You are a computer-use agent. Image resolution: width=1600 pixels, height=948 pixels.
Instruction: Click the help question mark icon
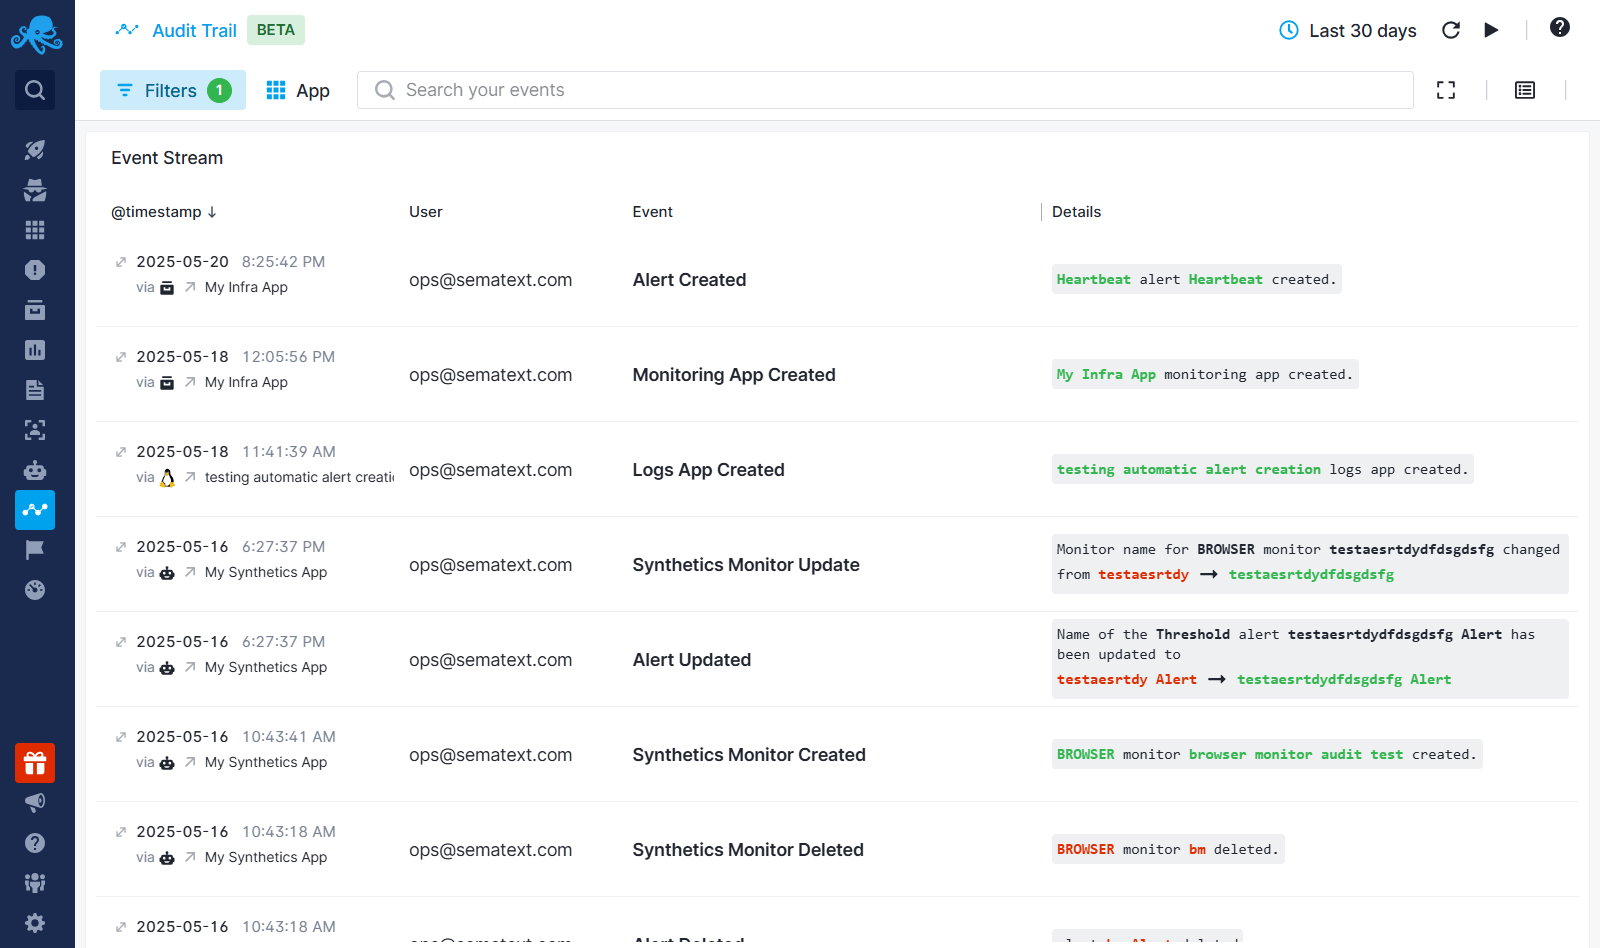click(x=1559, y=28)
